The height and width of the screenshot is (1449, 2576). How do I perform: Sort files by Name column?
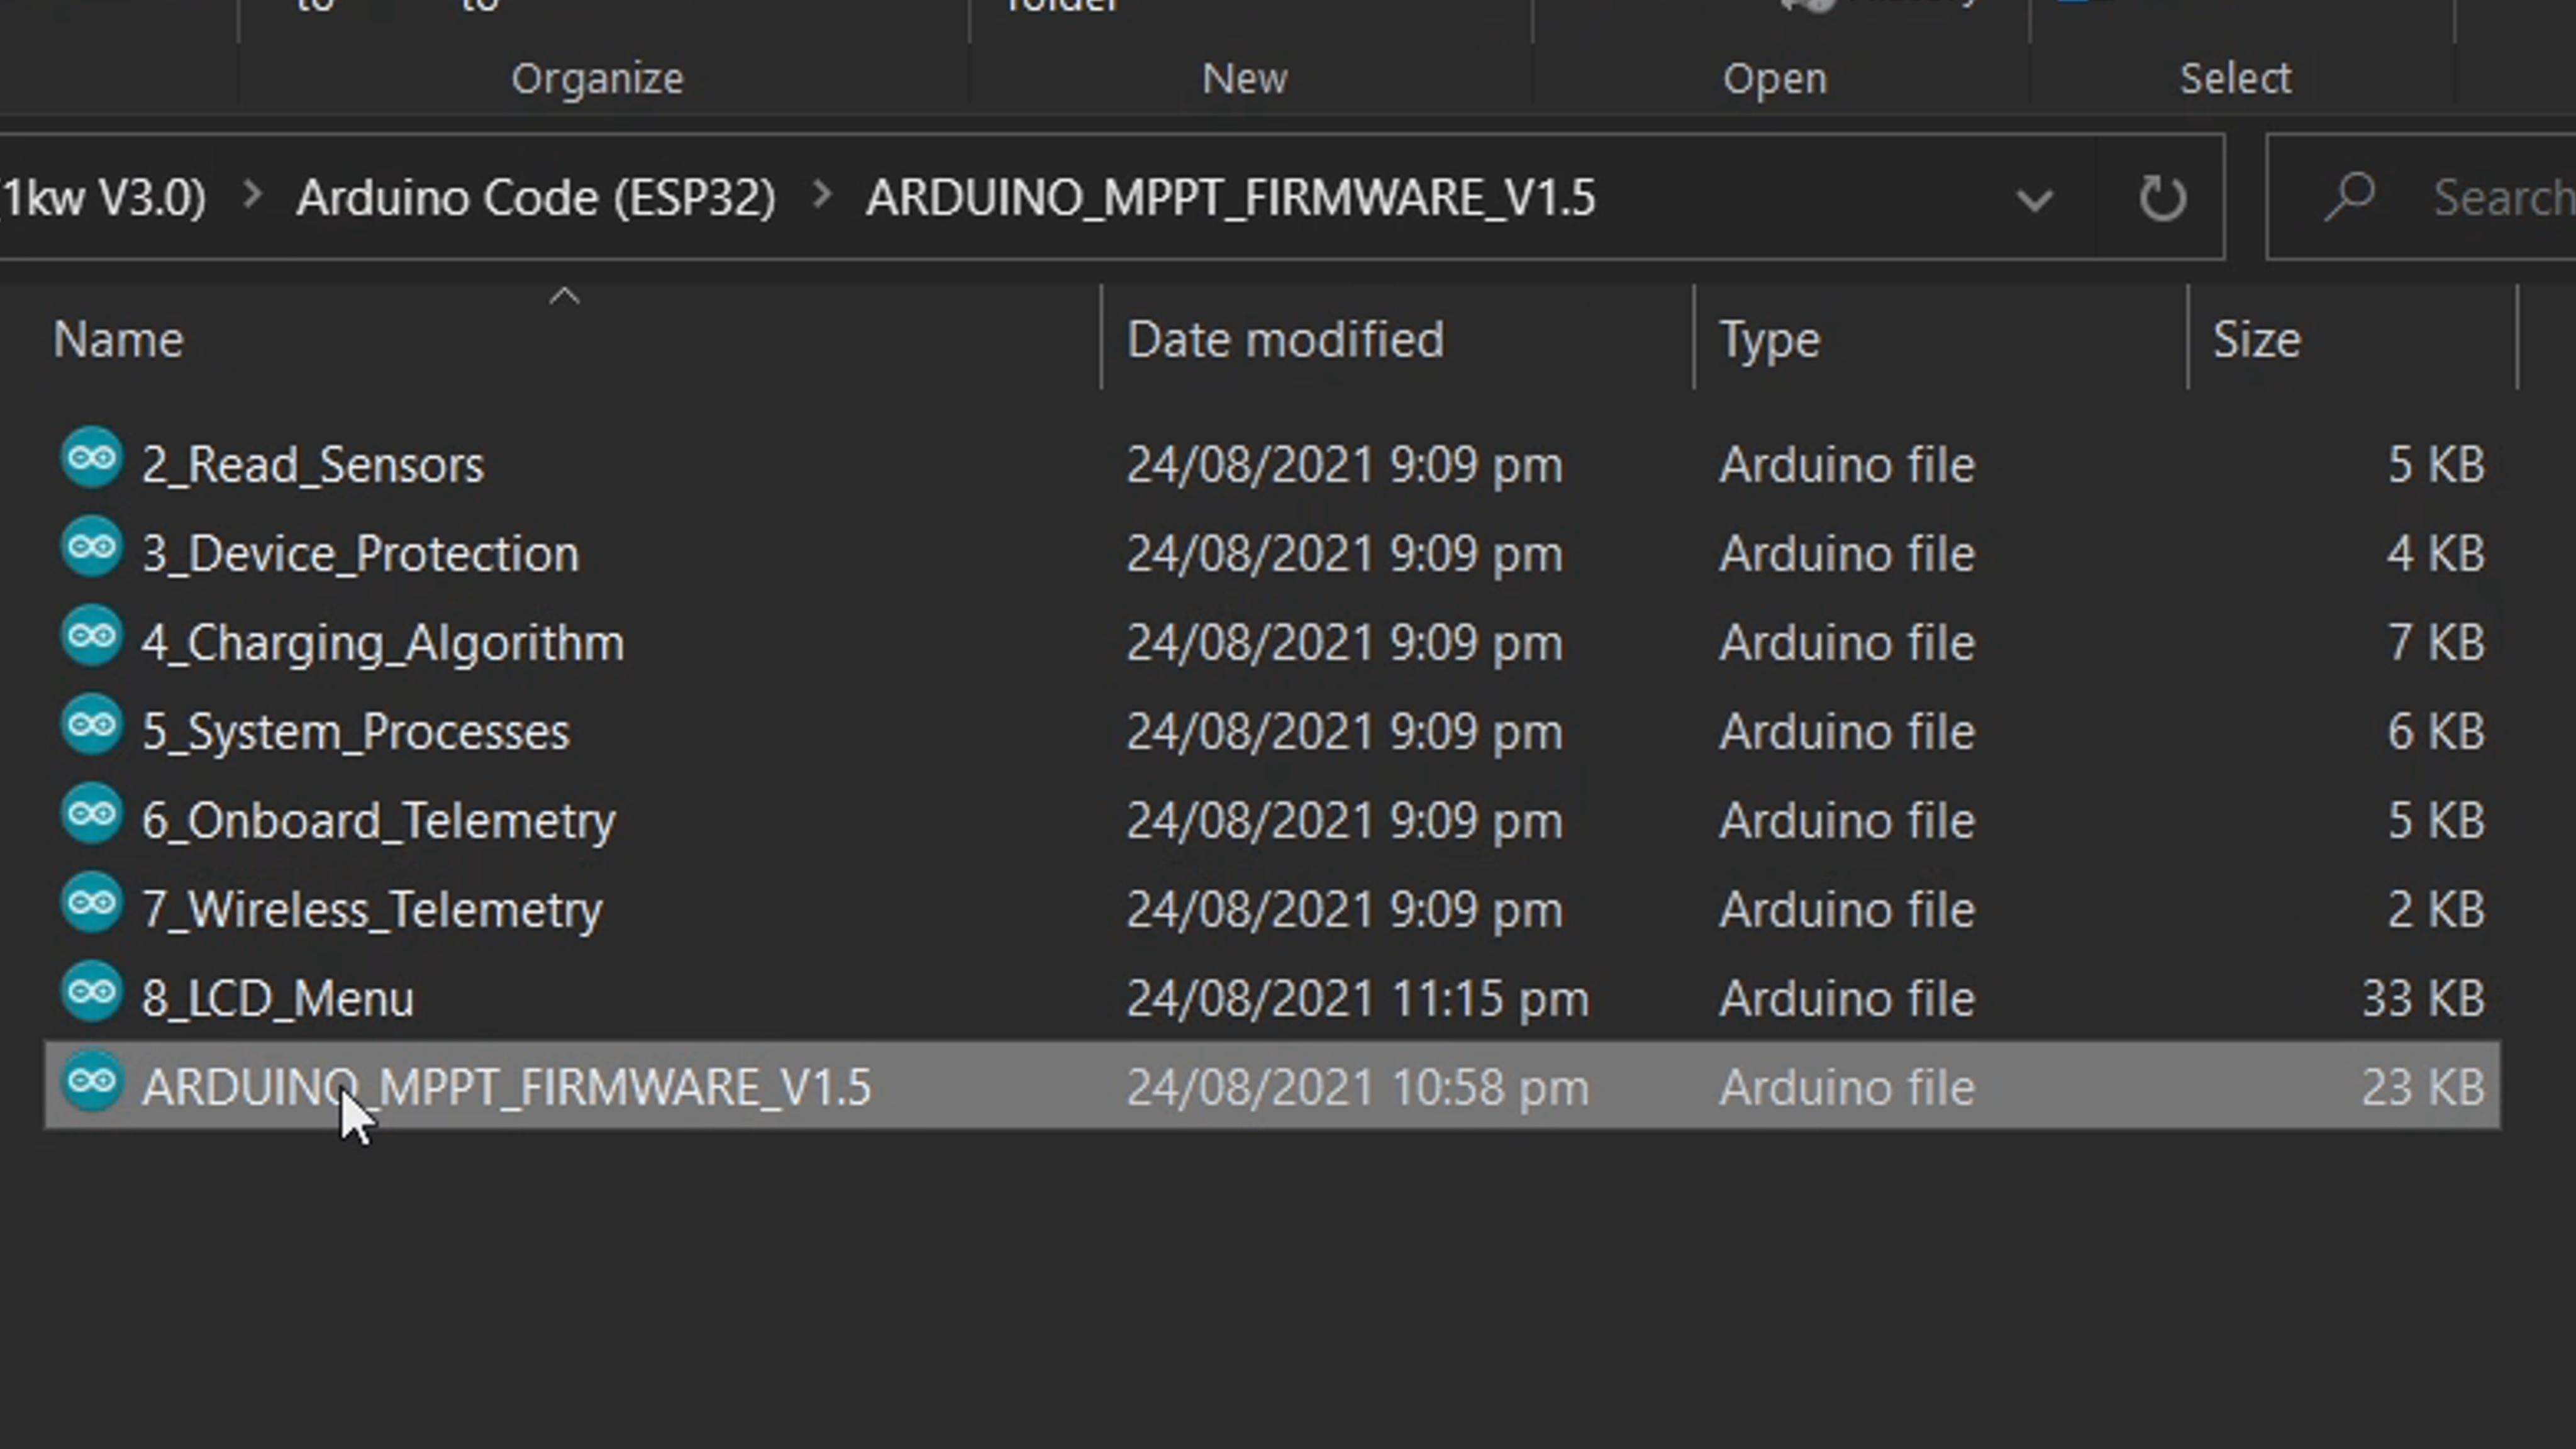[118, 340]
